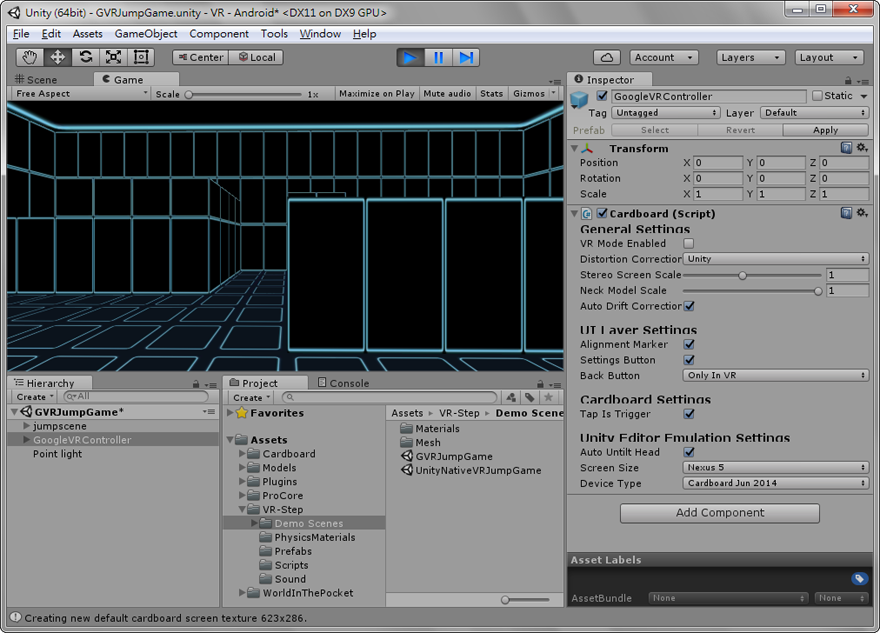Image resolution: width=880 pixels, height=633 pixels.
Task: Open the GameObject menu
Action: point(146,34)
